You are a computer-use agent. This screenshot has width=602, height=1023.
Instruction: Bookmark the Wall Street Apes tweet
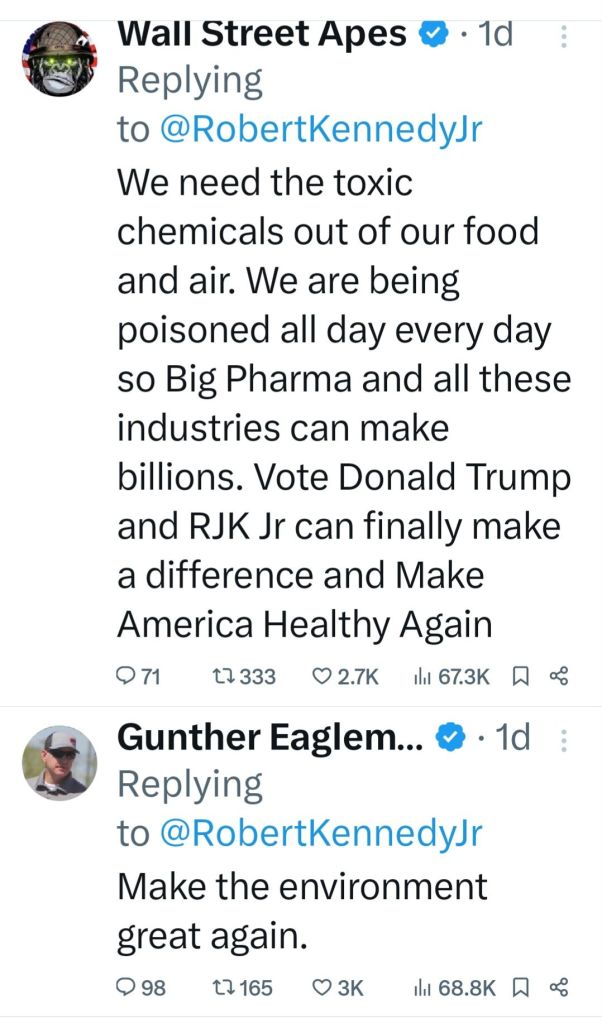tap(520, 677)
